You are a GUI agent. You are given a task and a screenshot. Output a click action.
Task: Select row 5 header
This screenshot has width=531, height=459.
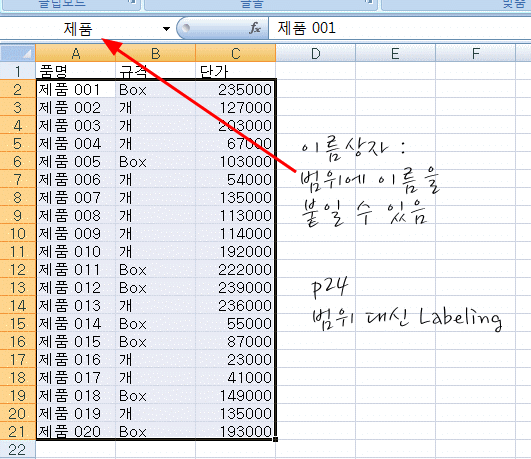(18, 143)
